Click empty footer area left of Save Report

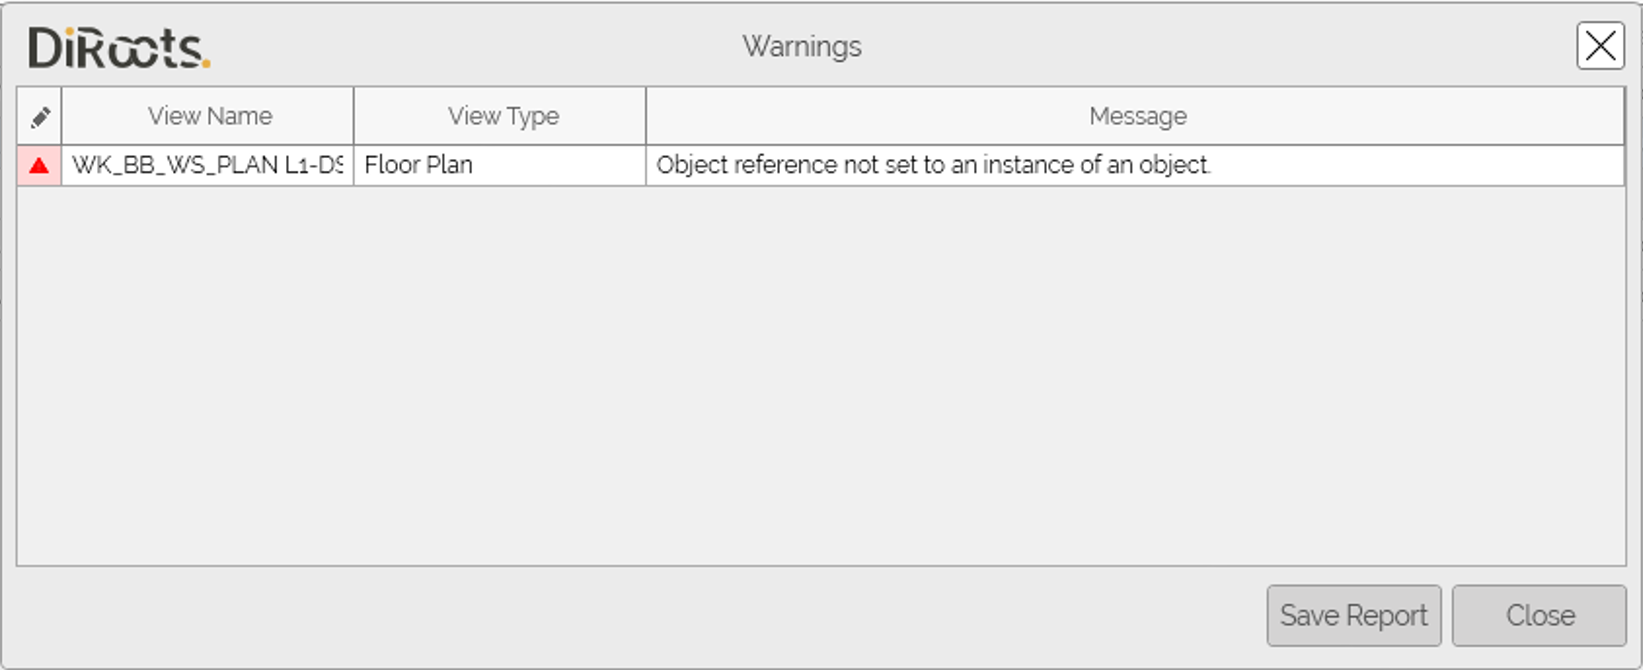click(640, 615)
